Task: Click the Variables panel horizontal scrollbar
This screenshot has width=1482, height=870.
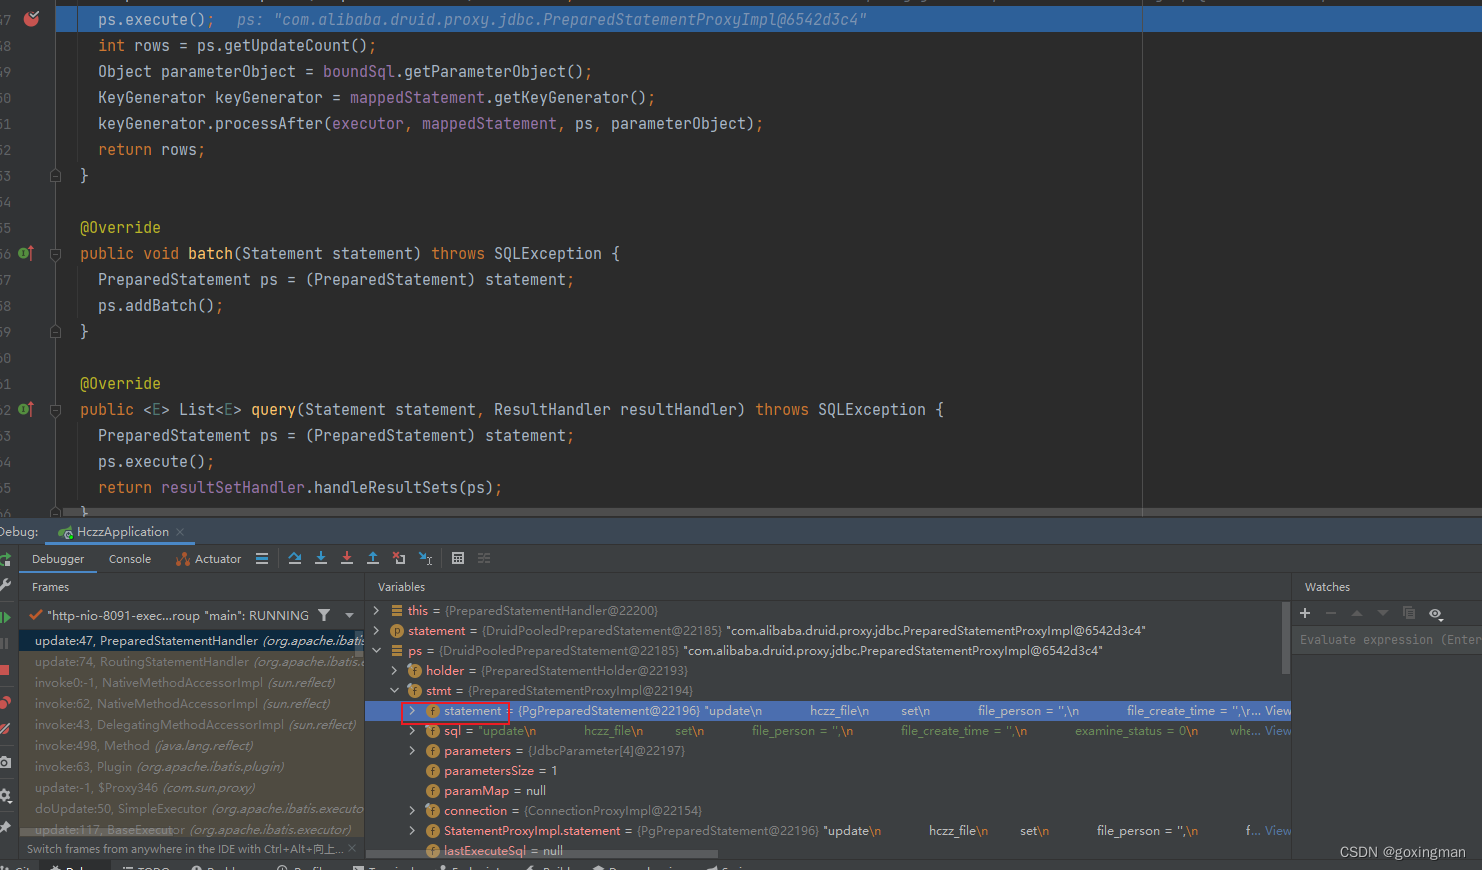Action: 542,854
